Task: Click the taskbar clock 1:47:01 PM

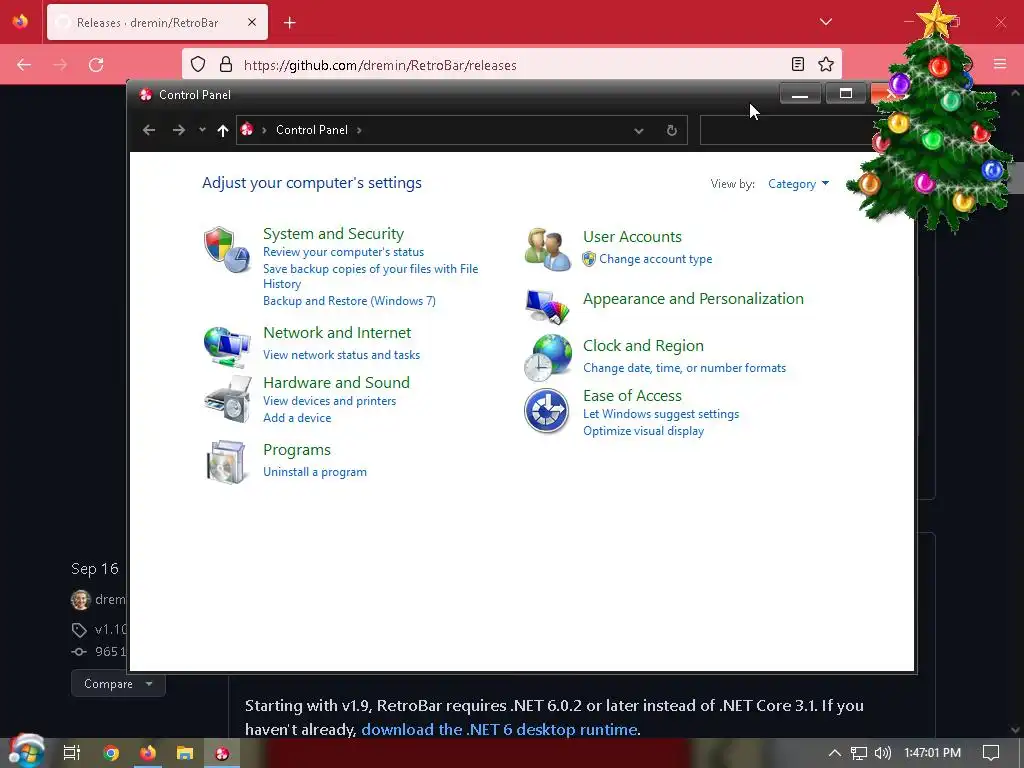Action: click(x=933, y=753)
